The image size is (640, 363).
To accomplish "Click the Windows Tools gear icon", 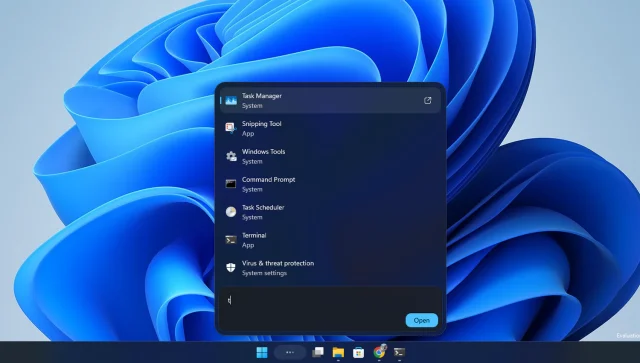I will [x=231, y=156].
